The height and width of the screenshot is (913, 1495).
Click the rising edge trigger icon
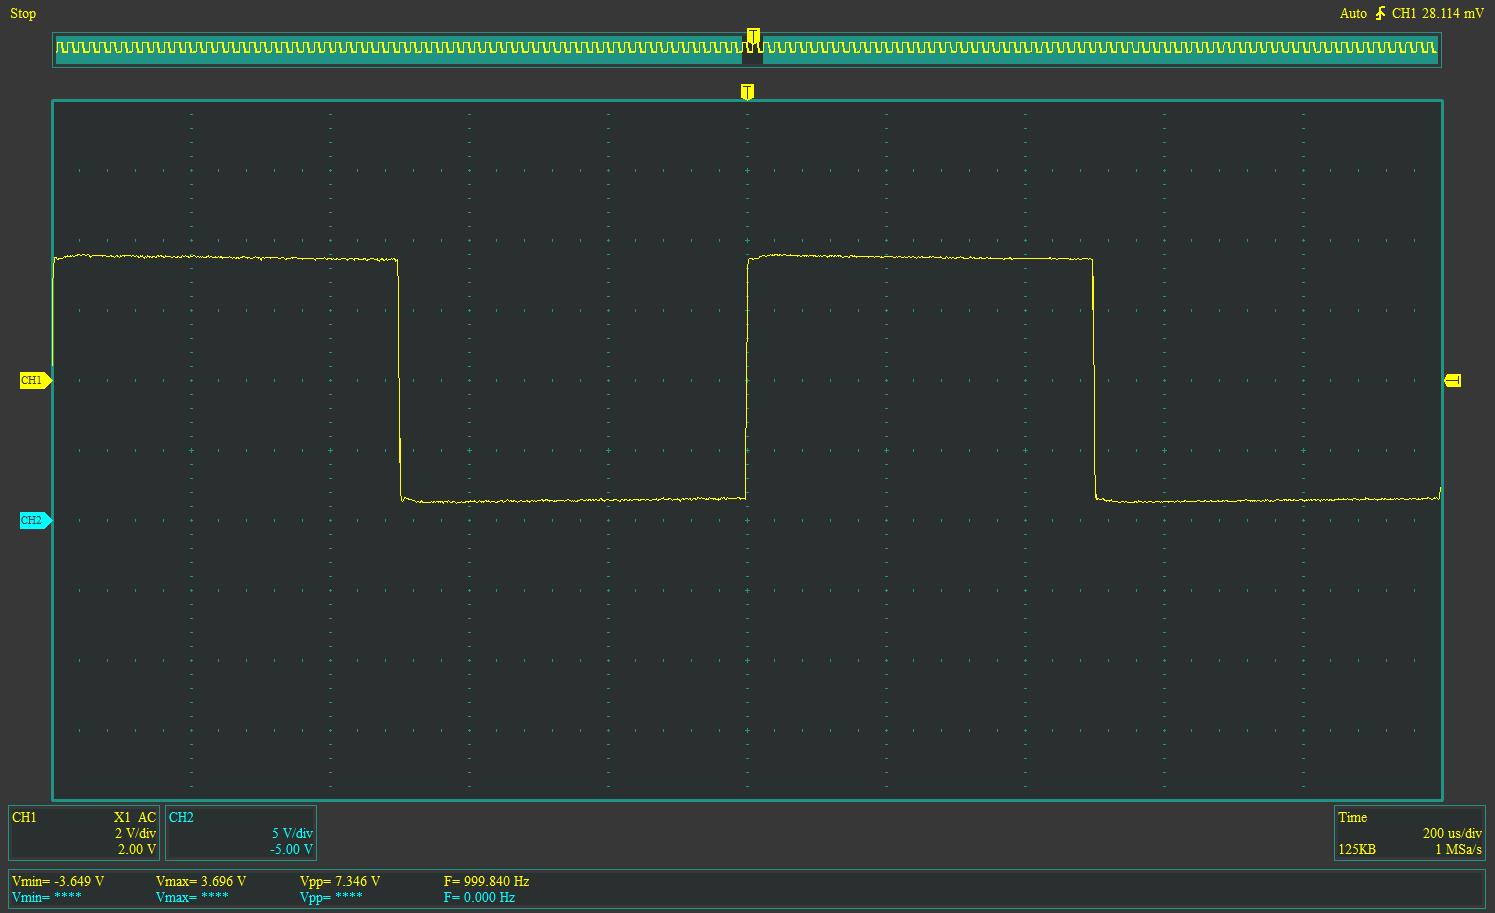[1380, 13]
